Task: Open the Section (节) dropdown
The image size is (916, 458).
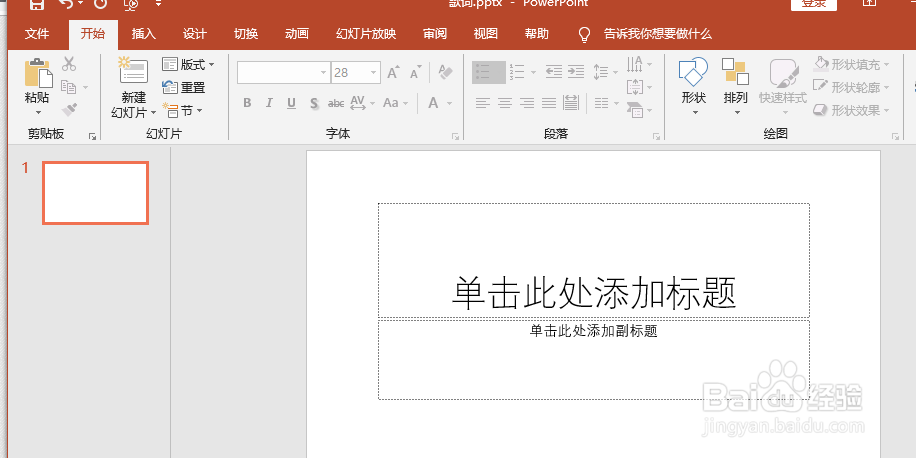Action: click(x=182, y=110)
